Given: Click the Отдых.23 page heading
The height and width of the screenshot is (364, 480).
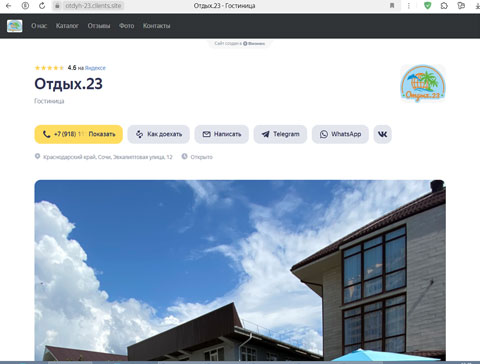Looking at the screenshot, I should [68, 84].
